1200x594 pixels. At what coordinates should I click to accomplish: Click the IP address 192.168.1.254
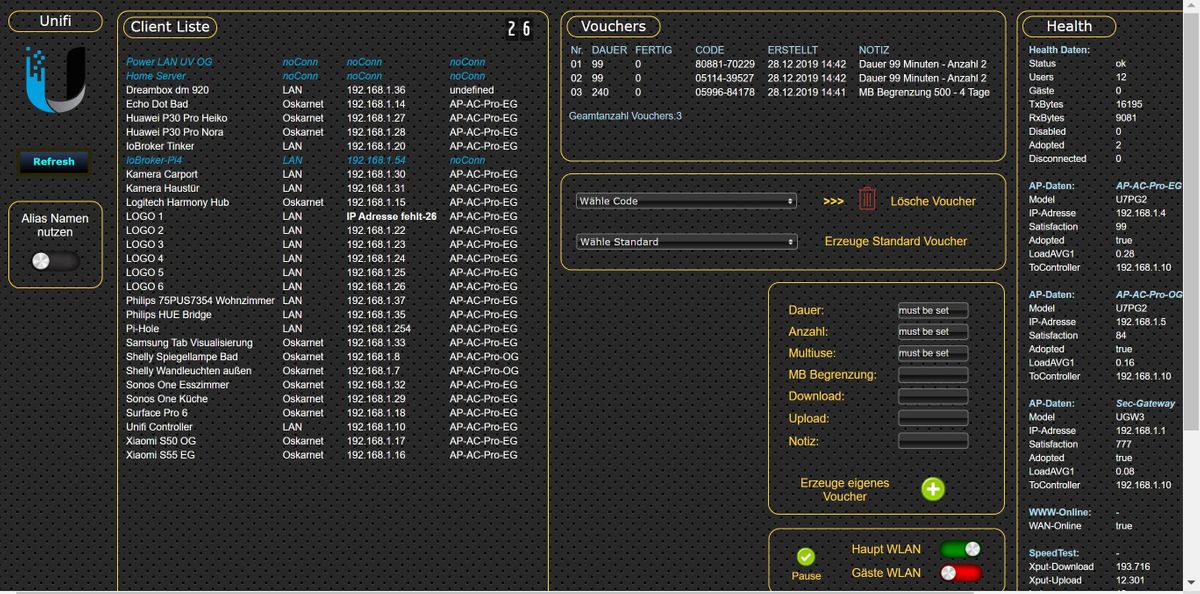pos(379,328)
